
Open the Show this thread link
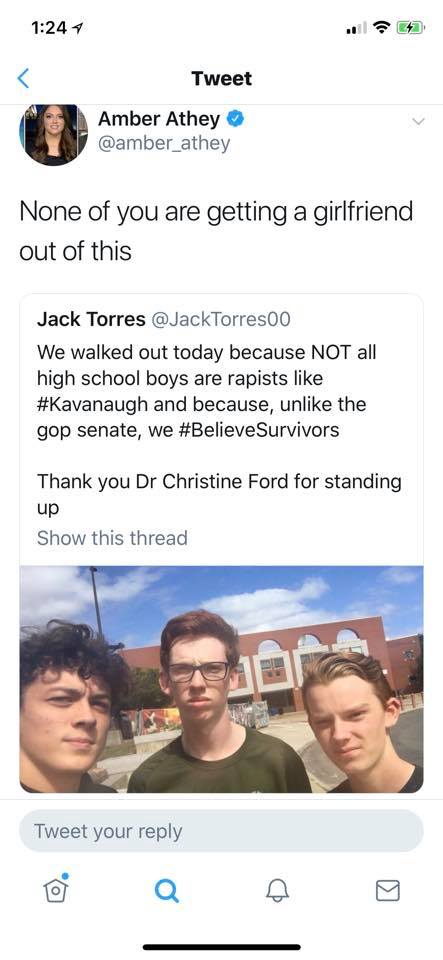(112, 538)
